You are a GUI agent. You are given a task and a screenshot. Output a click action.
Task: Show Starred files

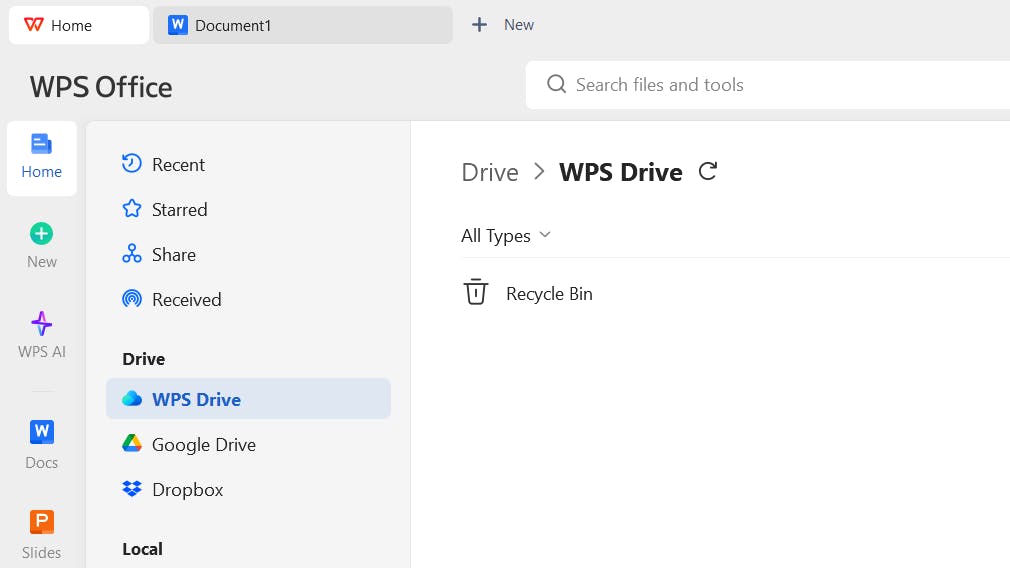pos(248,210)
